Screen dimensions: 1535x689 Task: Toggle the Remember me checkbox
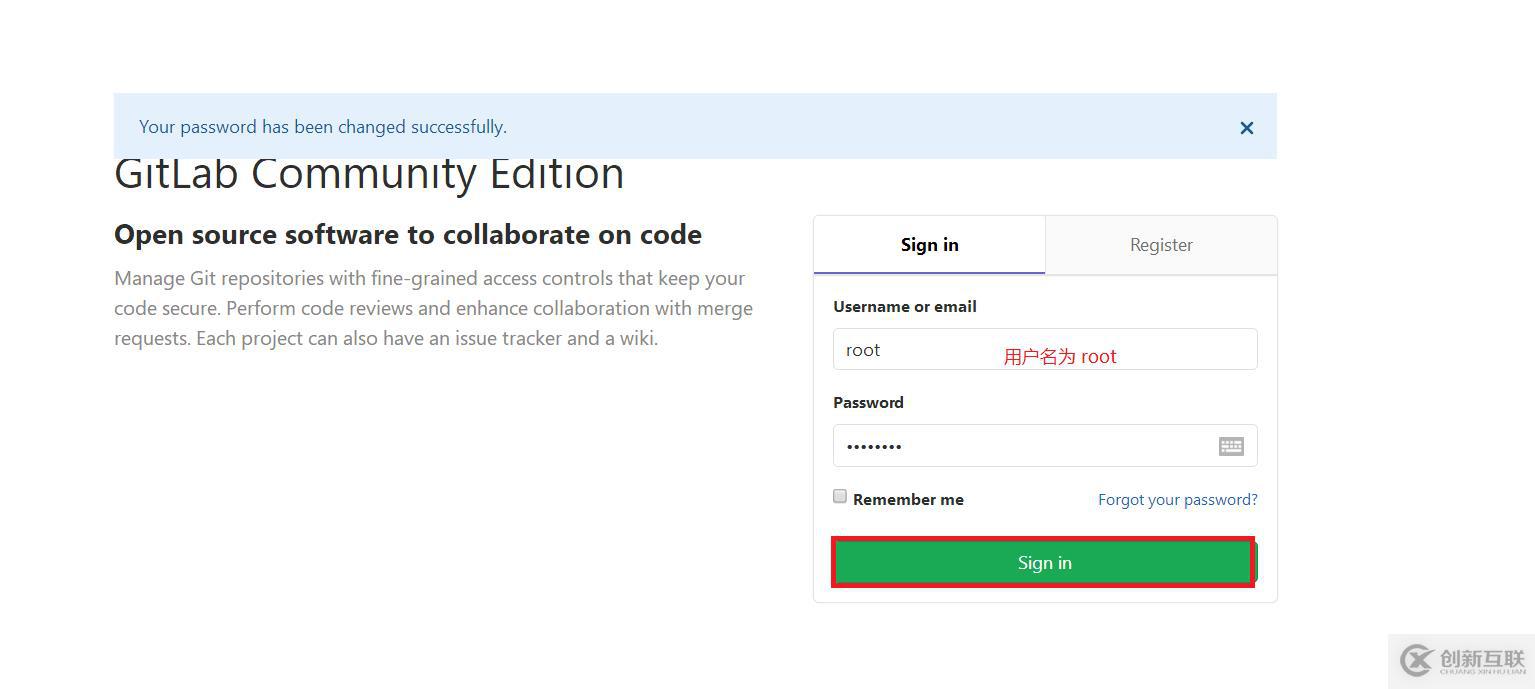[840, 496]
